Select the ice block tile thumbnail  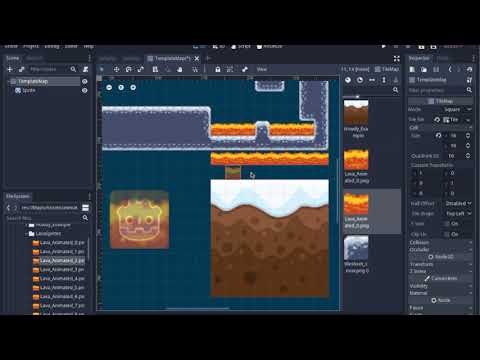[x=356, y=248]
